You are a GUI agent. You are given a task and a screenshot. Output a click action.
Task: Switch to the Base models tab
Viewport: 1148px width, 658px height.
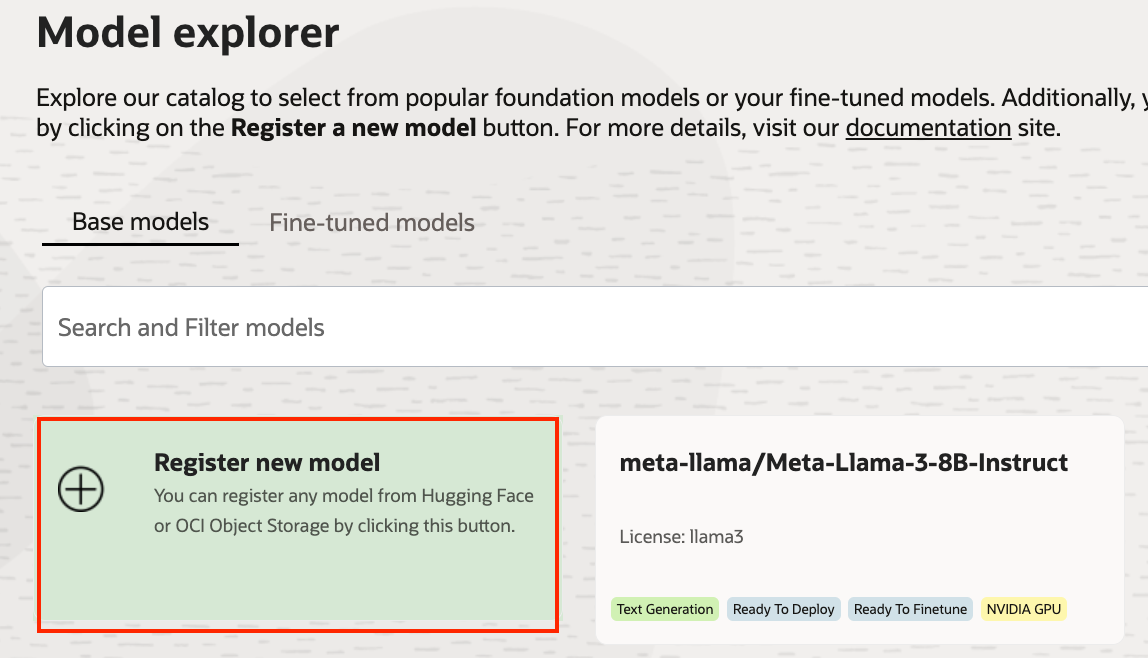140,222
